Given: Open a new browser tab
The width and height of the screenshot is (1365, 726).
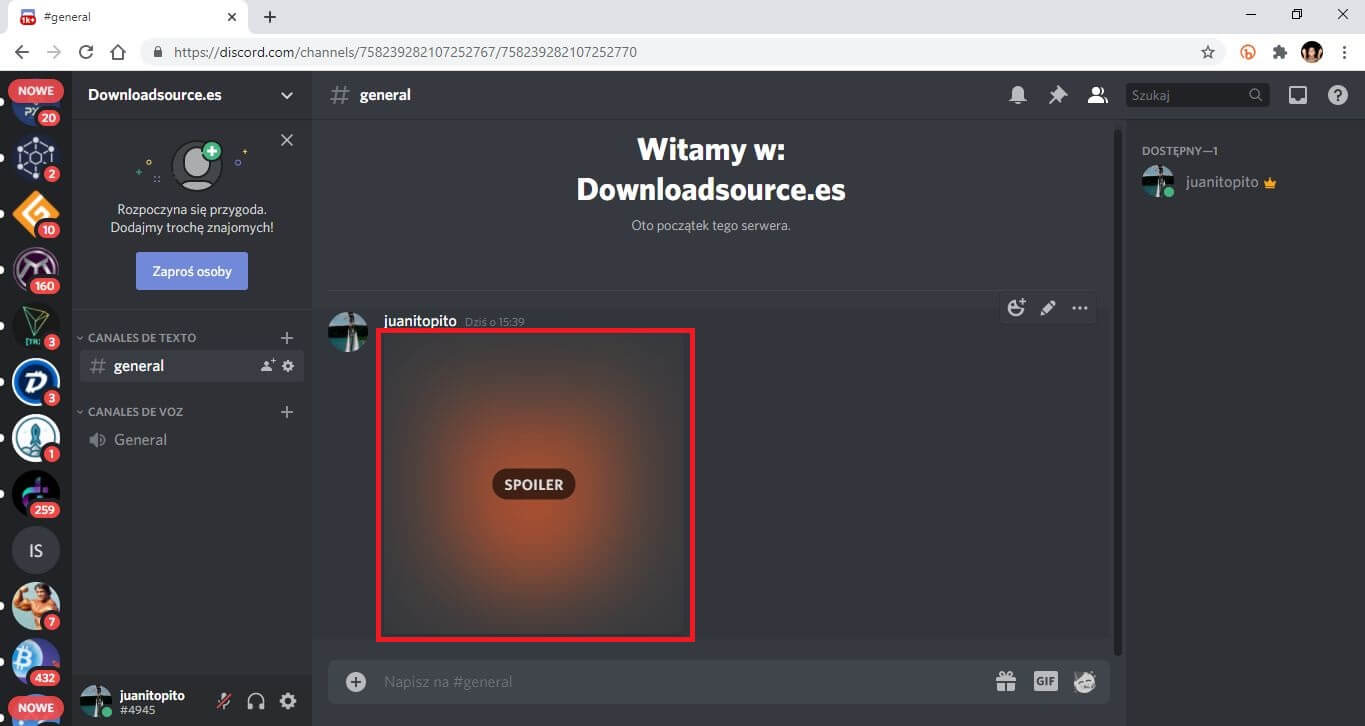Looking at the screenshot, I should pyautogui.click(x=270, y=16).
